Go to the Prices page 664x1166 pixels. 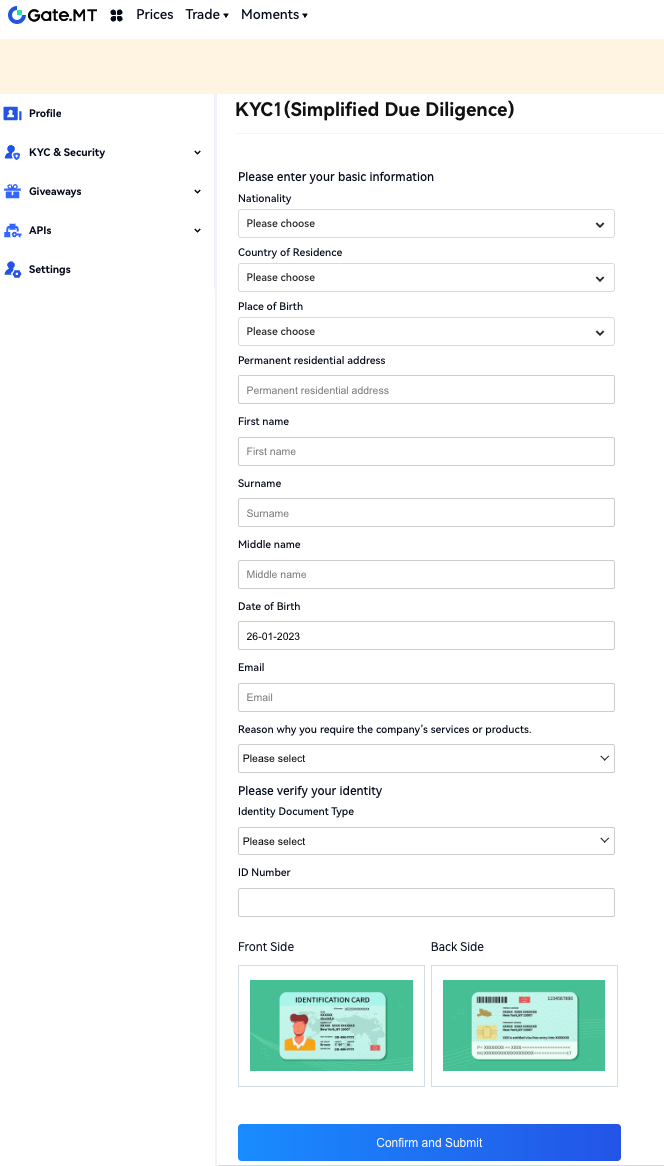pyautogui.click(x=155, y=15)
